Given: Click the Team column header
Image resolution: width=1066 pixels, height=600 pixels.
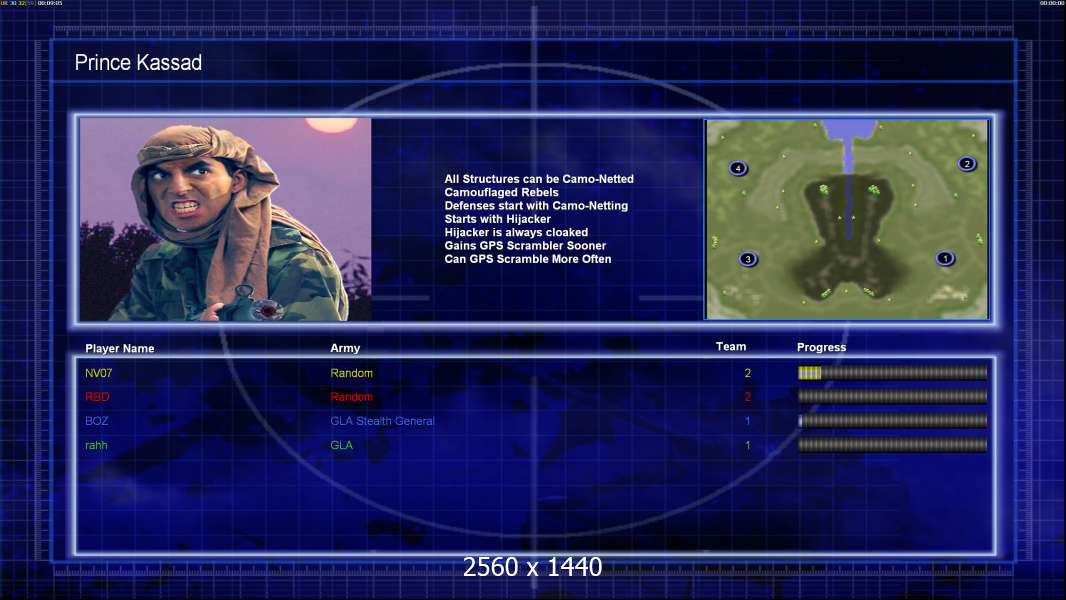Looking at the screenshot, I should (x=731, y=347).
